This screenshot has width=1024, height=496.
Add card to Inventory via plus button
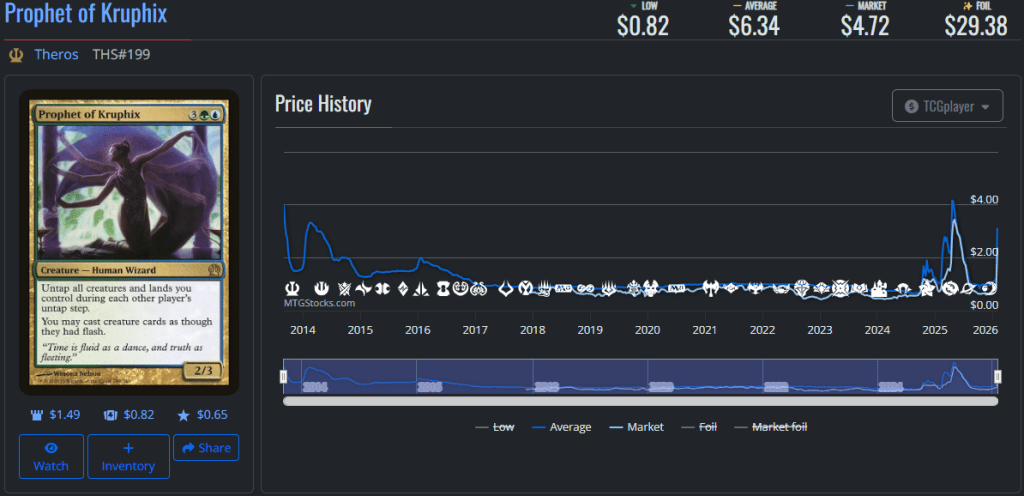(128, 457)
